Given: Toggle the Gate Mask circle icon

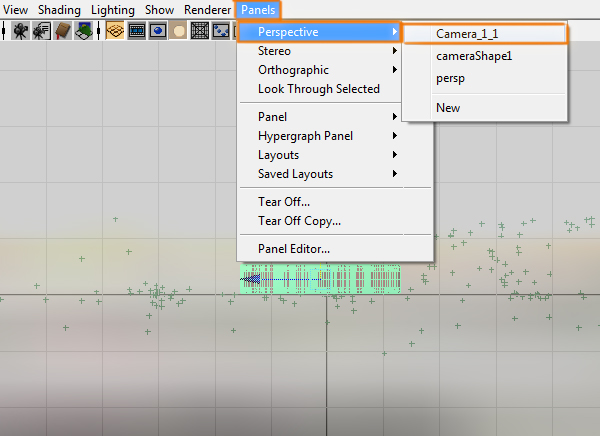Looking at the screenshot, I should (178, 31).
